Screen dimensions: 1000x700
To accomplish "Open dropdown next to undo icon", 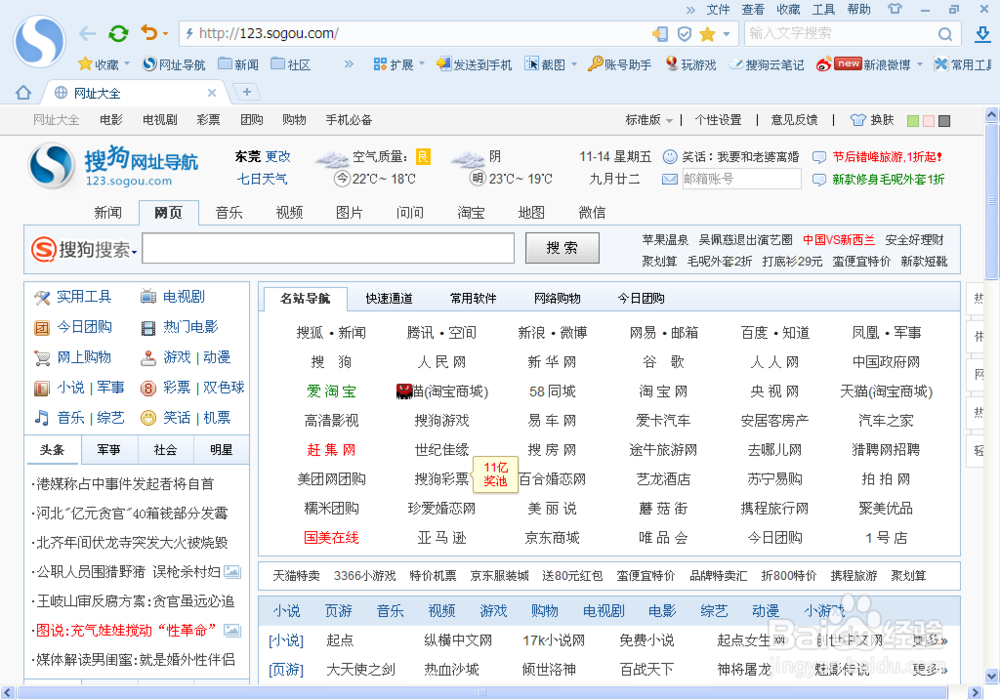I will (165, 34).
